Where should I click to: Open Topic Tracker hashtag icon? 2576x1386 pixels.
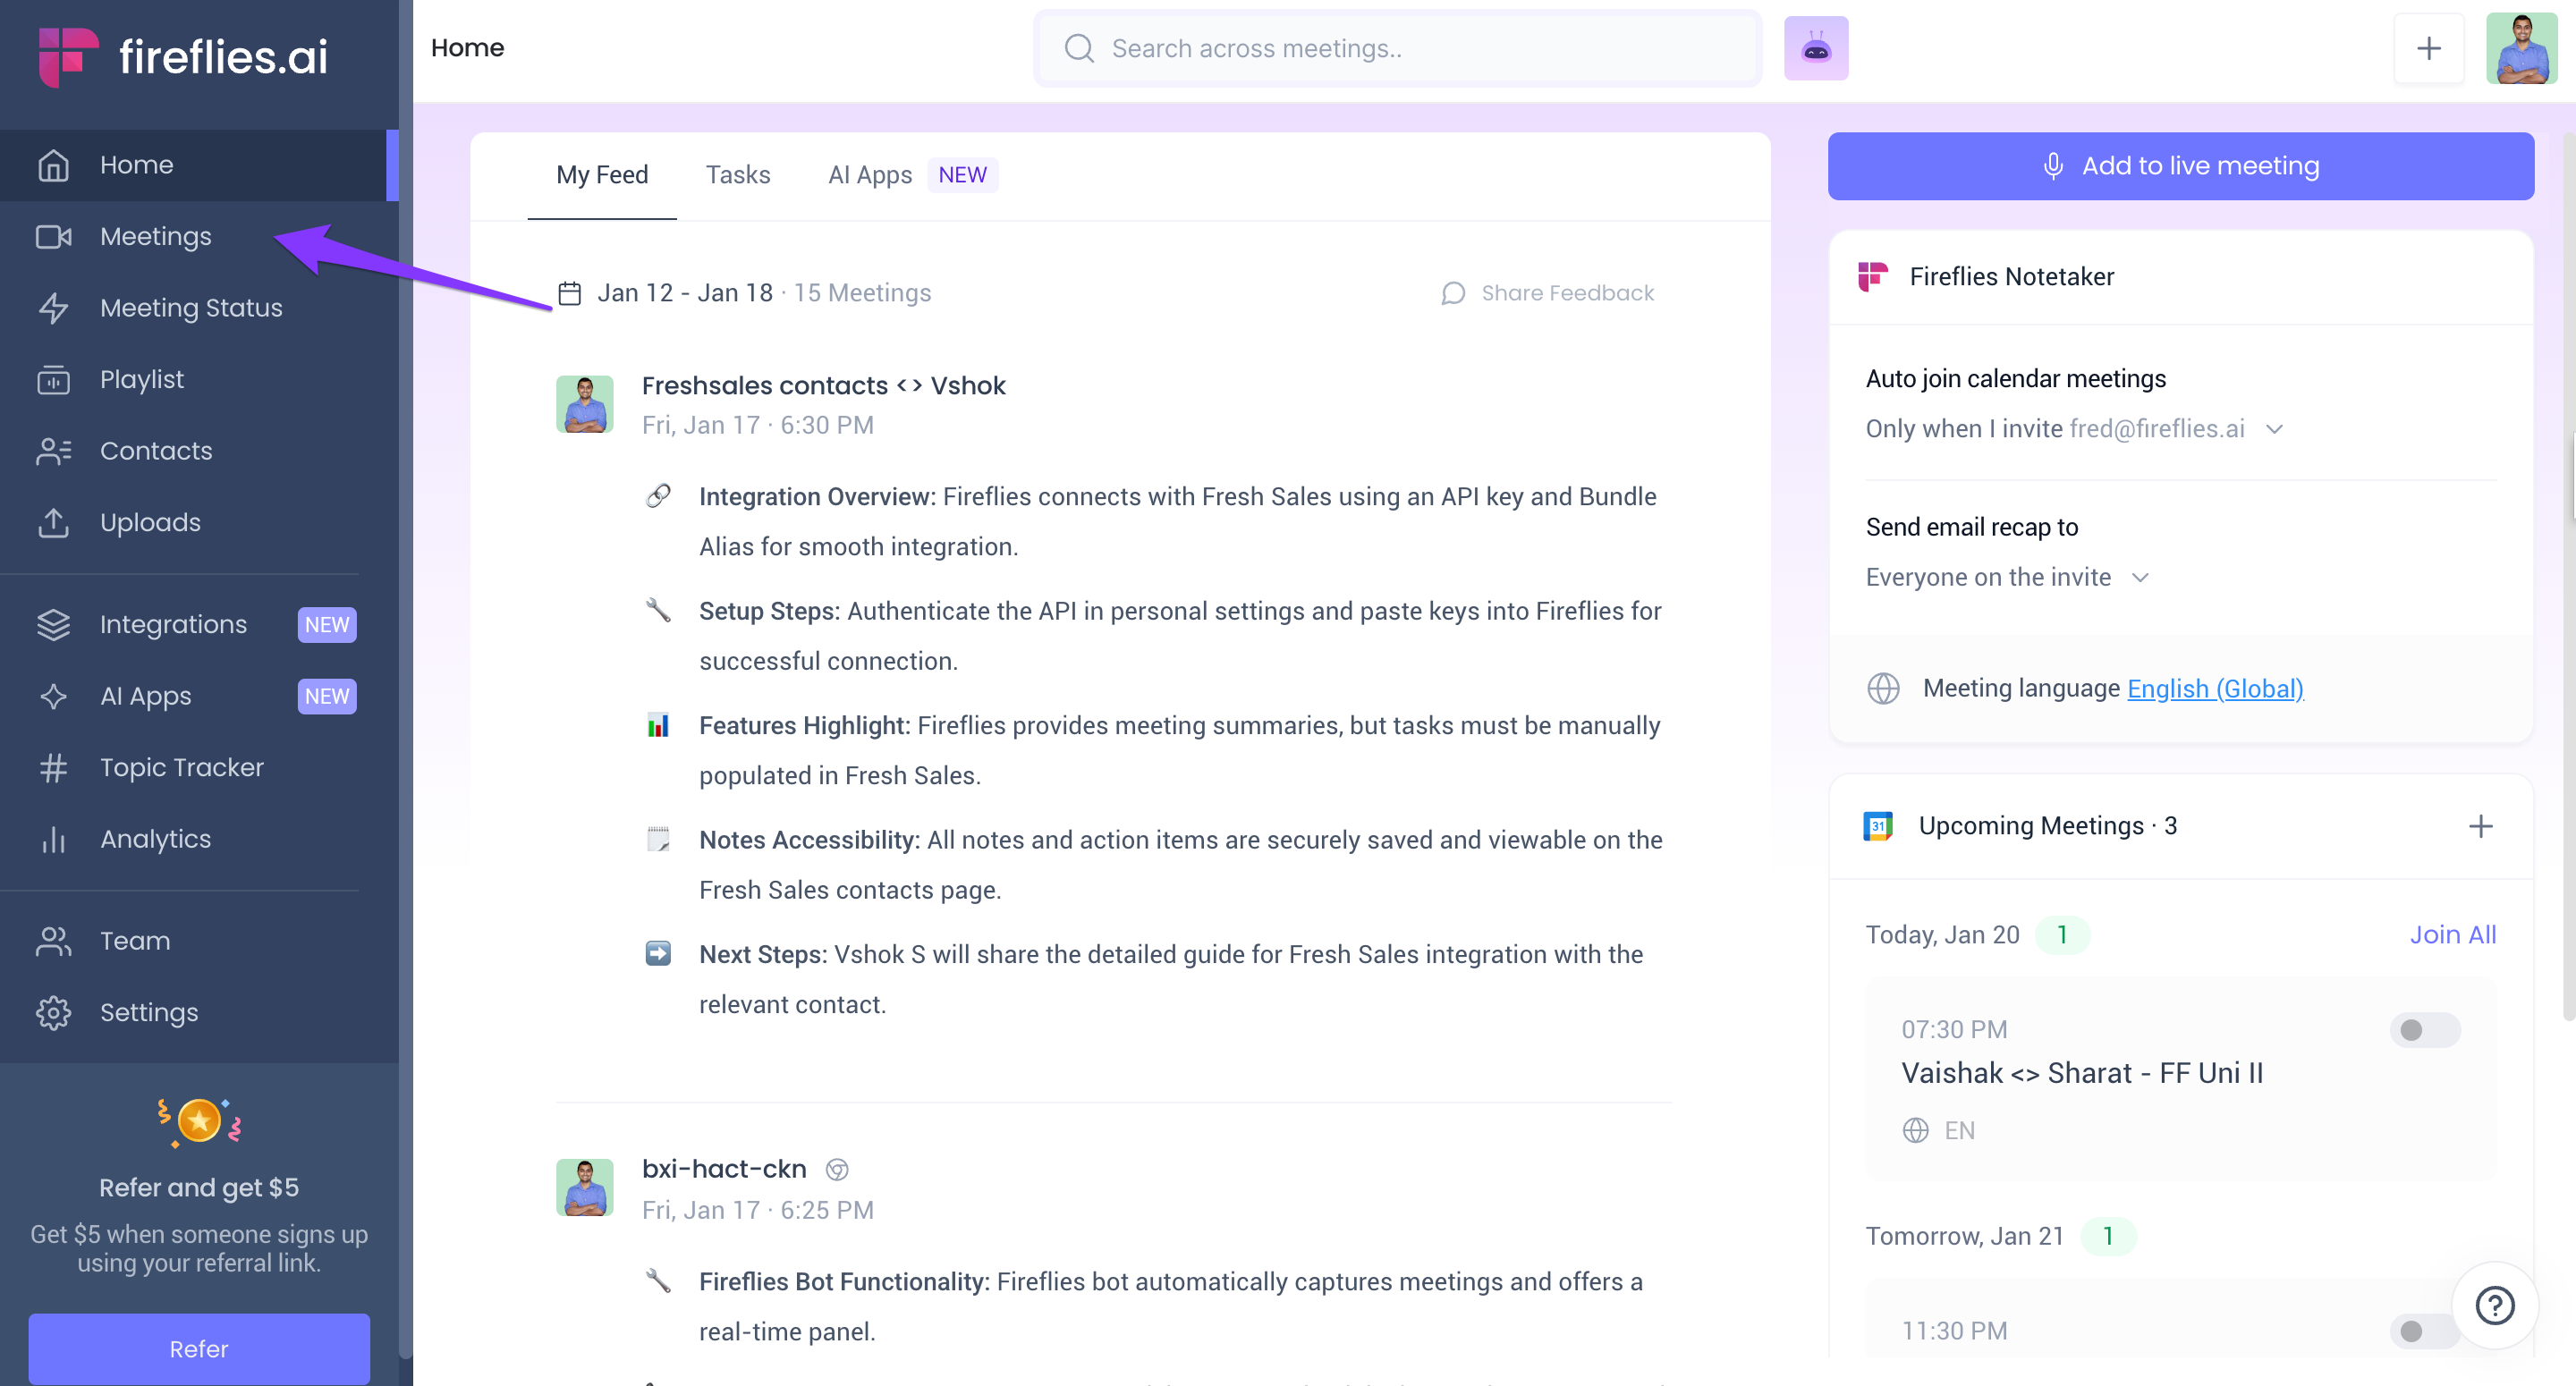tap(53, 768)
